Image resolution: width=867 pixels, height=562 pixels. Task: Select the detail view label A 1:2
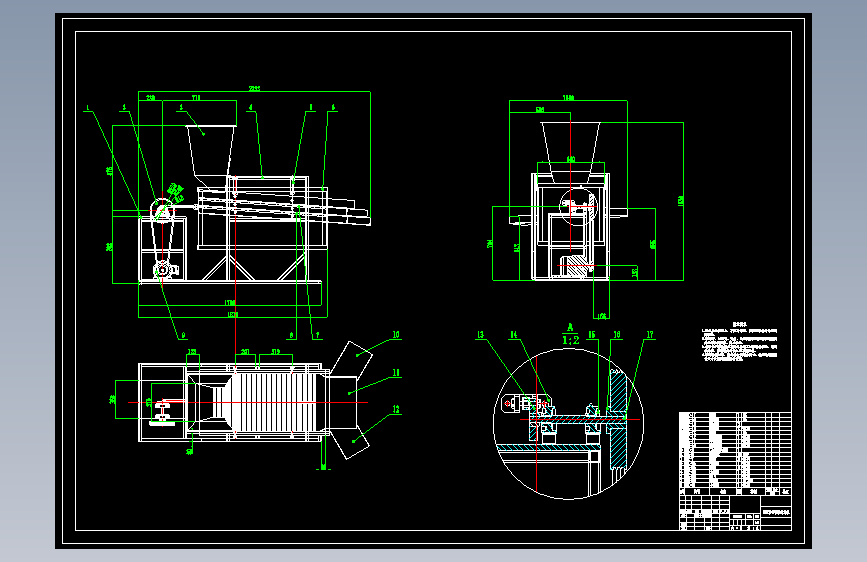tap(571, 335)
